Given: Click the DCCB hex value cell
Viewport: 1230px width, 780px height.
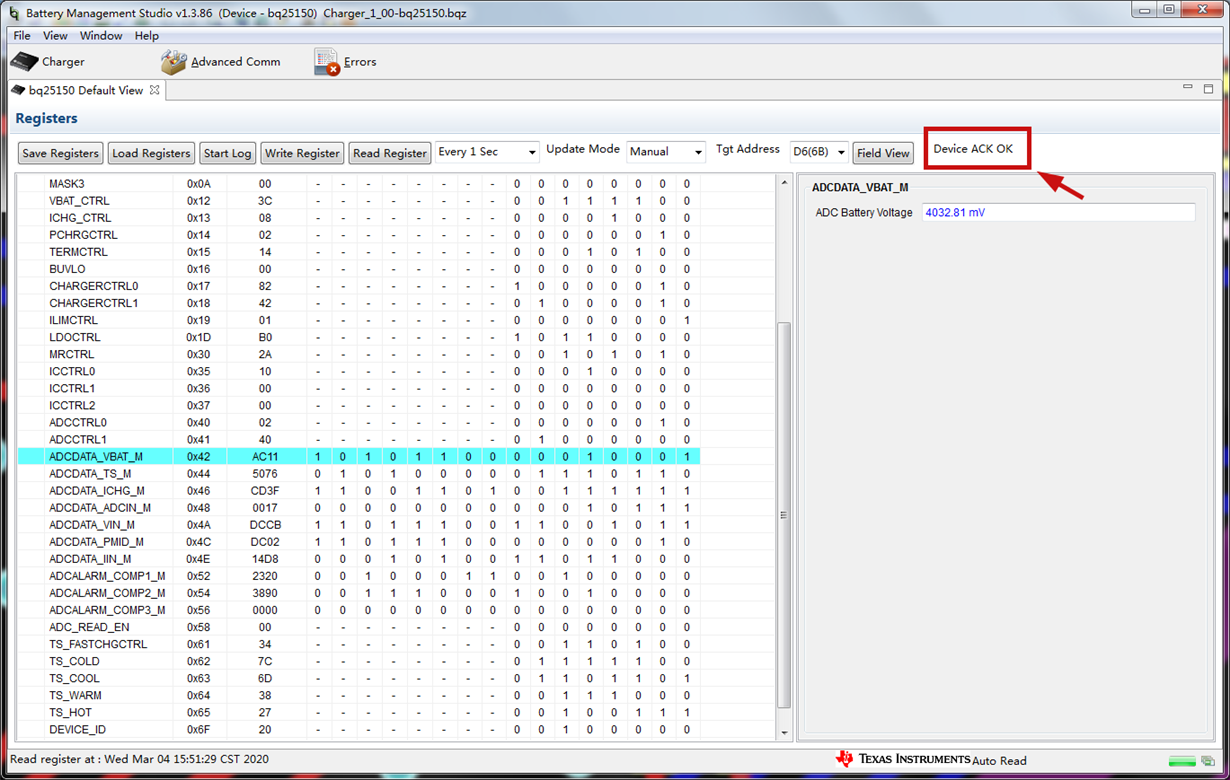Looking at the screenshot, I should 265,524.
